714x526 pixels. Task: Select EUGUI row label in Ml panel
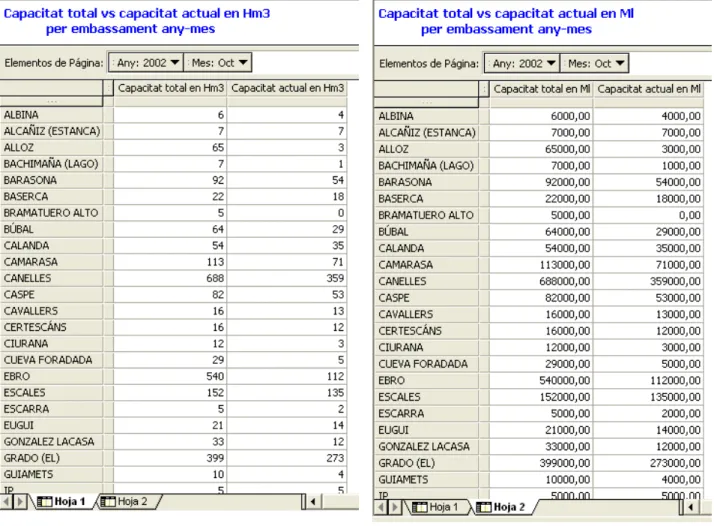[x=426, y=430]
